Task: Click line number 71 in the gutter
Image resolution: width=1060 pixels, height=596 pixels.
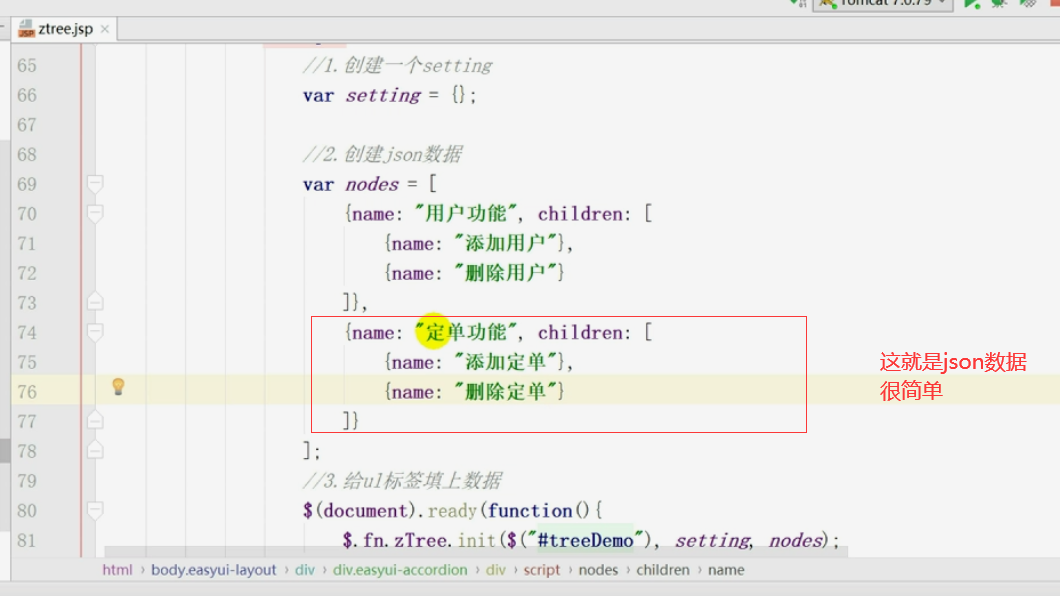Action: pos(27,243)
